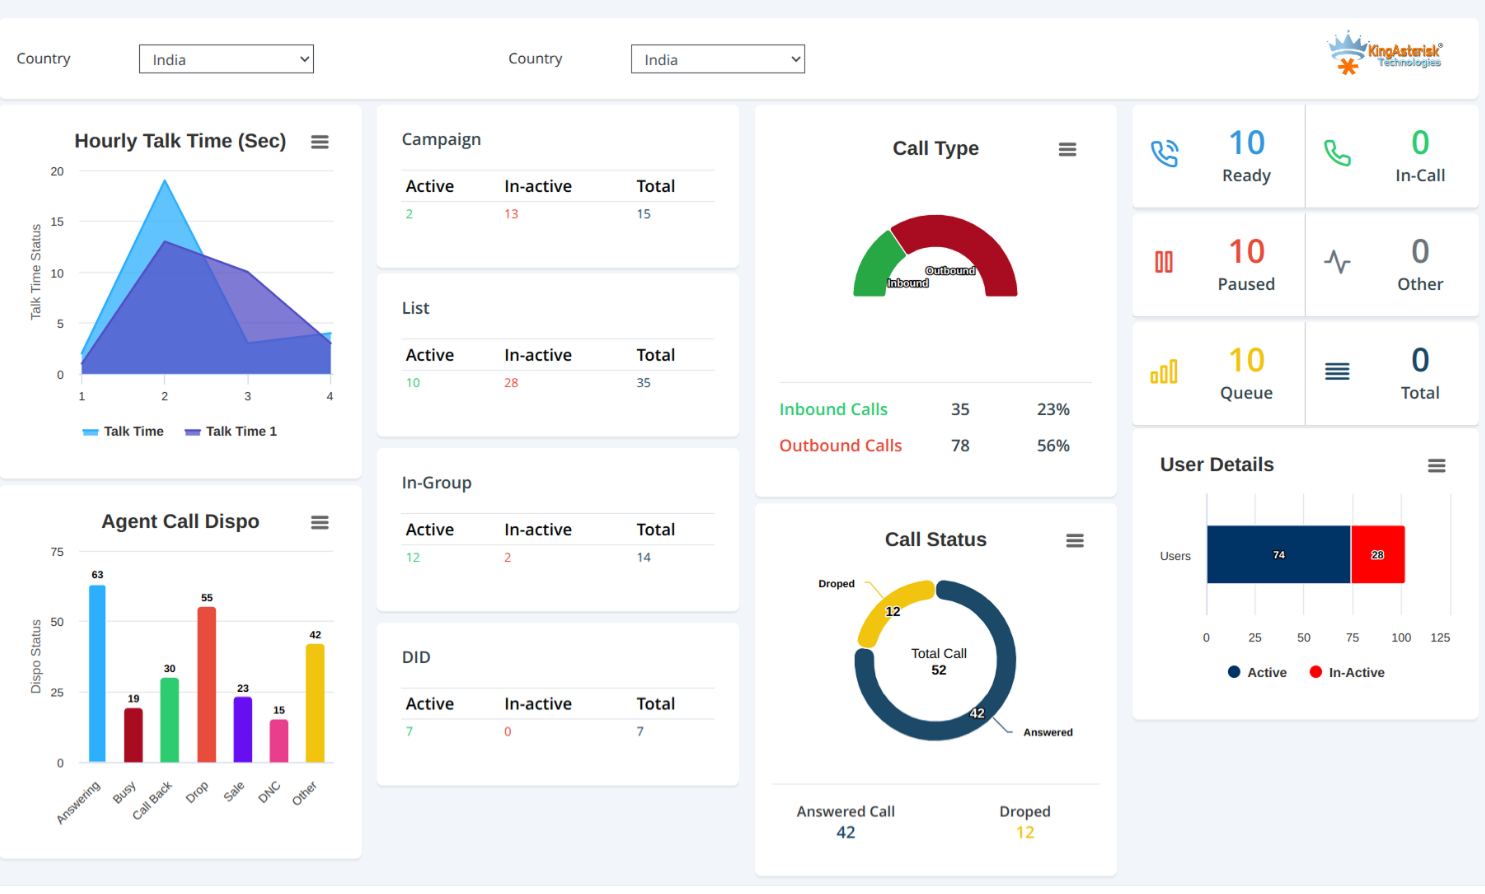Viewport: 1485px width, 894px height.
Task: Click In-Group total value 14
Action: click(643, 558)
